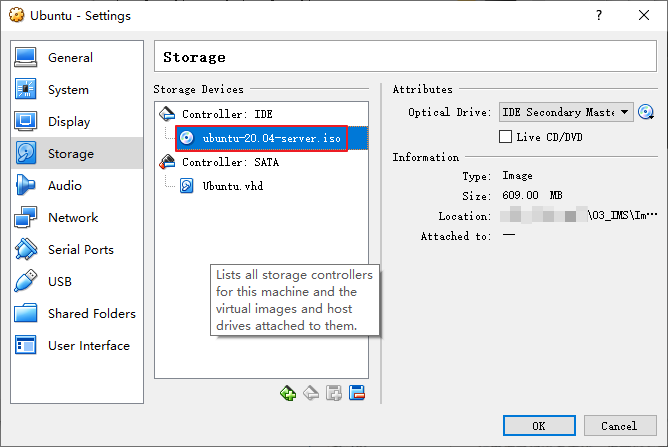Click the remove attachment icon

coord(357,393)
